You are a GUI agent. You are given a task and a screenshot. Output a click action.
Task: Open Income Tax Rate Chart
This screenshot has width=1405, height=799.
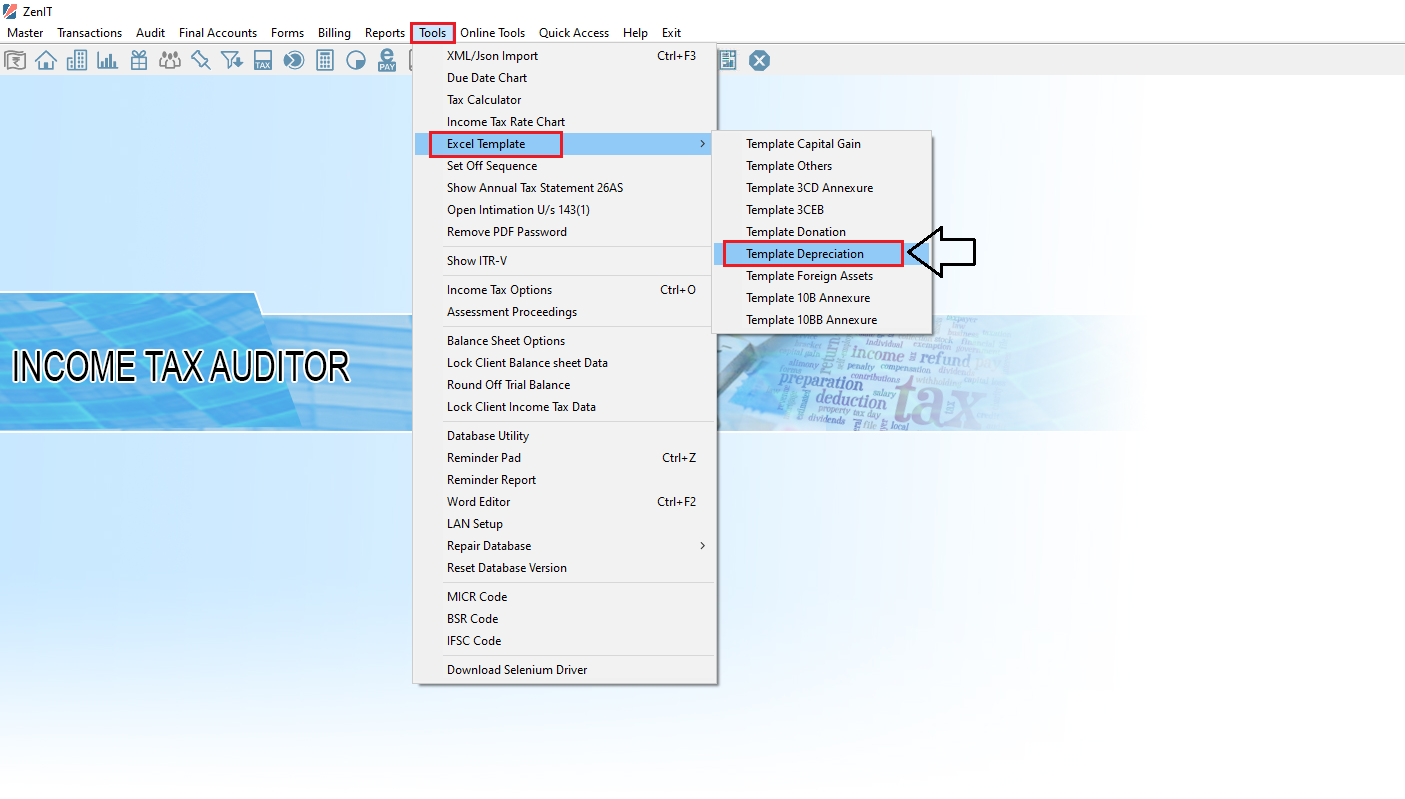[565, 122]
